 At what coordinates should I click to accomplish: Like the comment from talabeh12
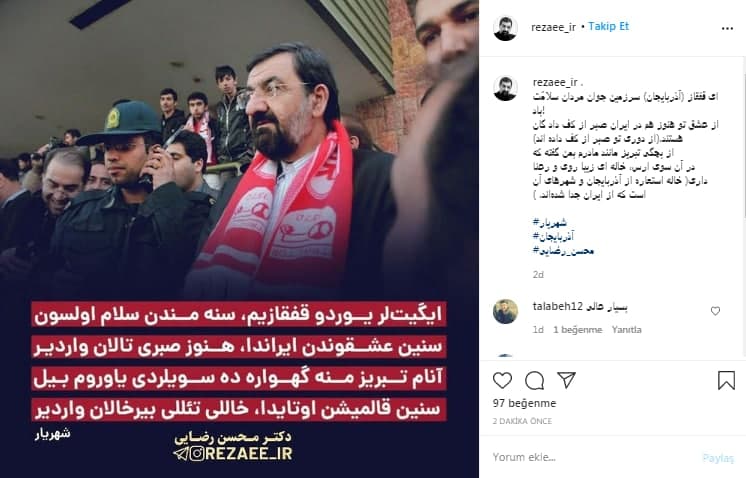(715, 311)
